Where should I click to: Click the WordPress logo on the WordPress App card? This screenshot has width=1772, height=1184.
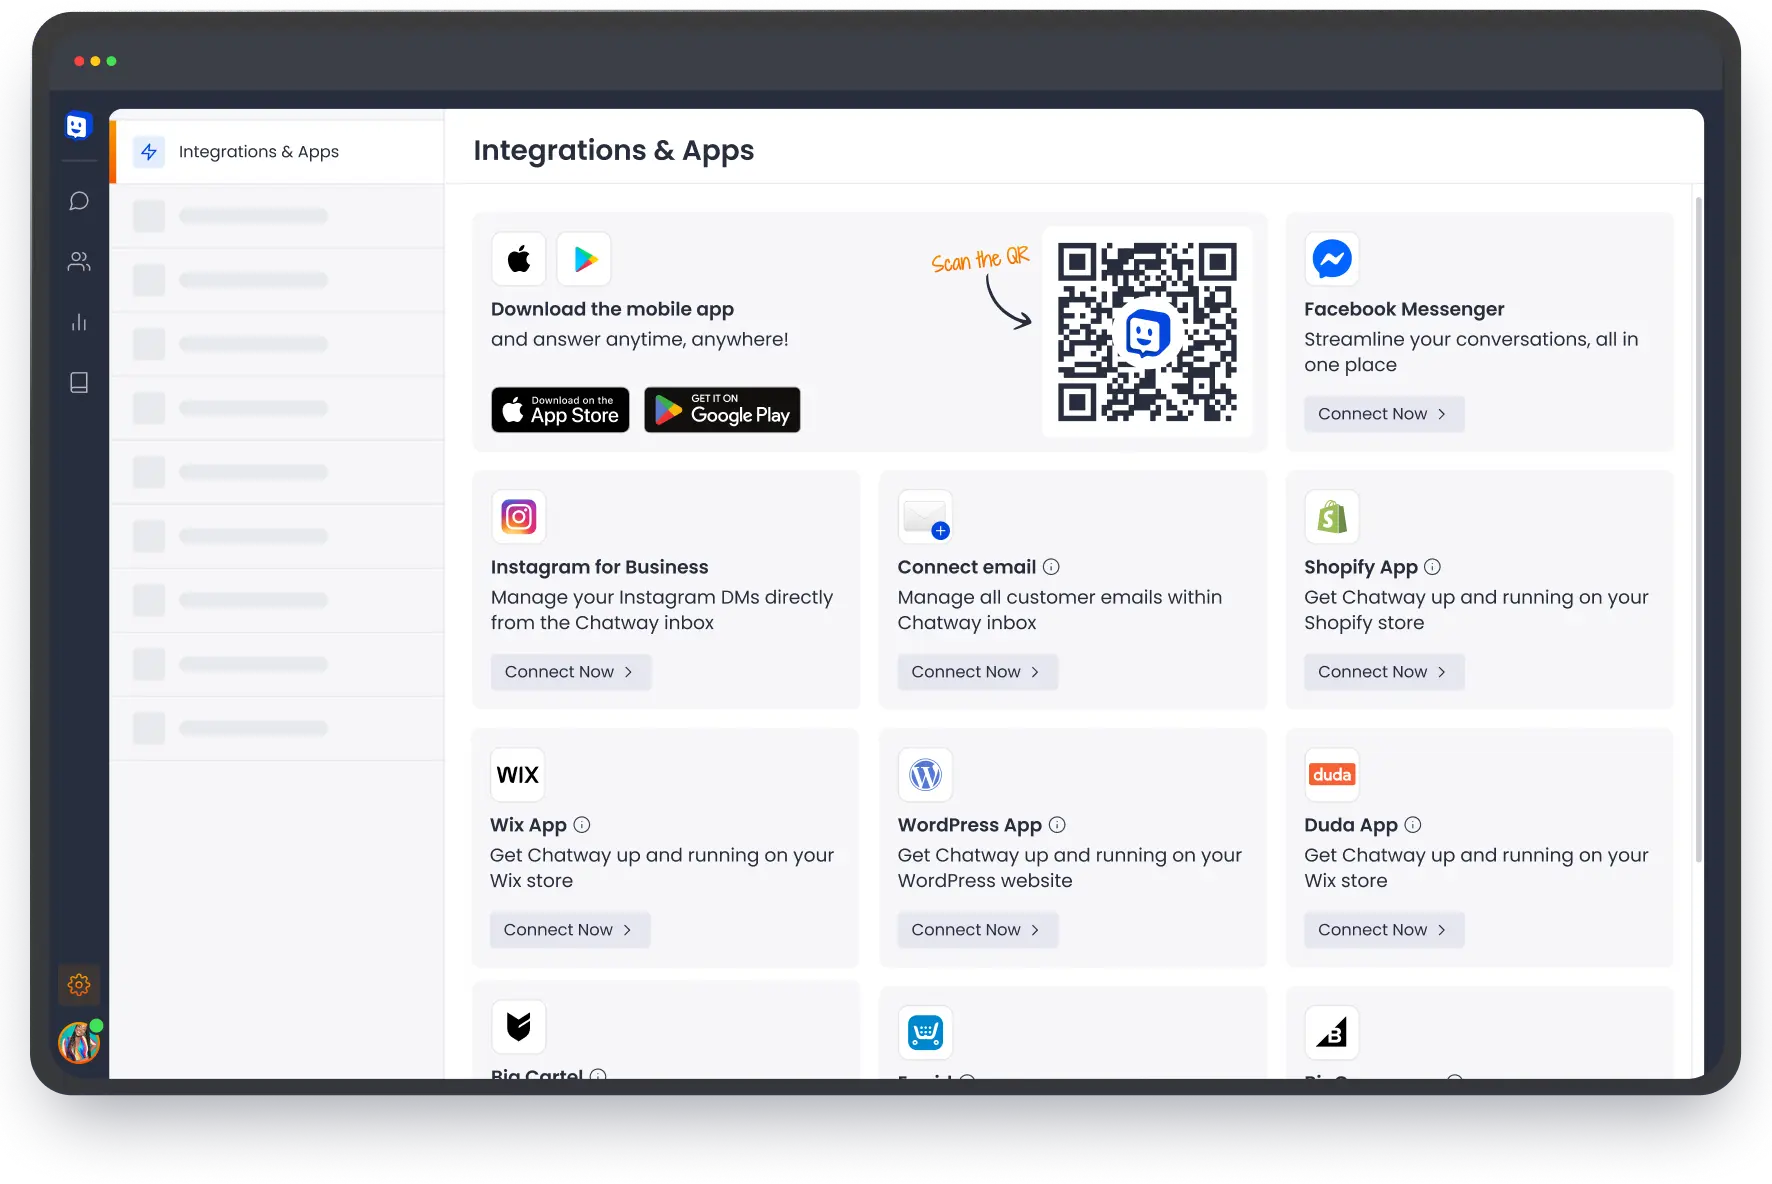[925, 774]
